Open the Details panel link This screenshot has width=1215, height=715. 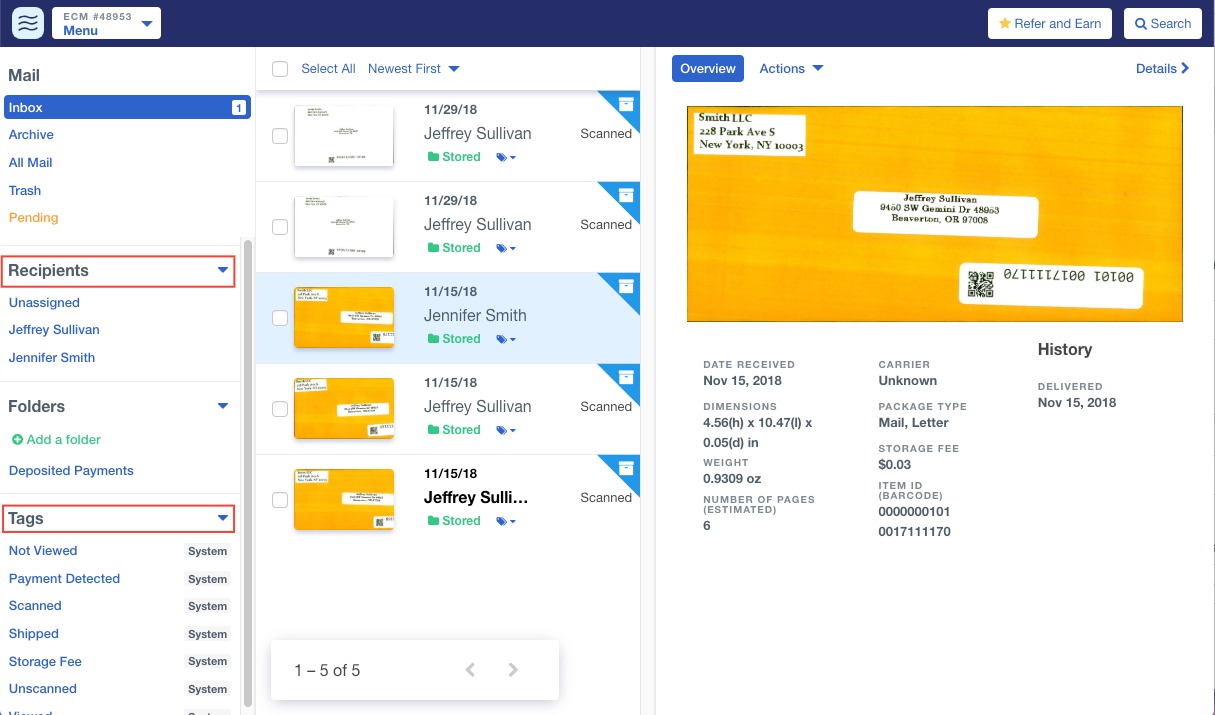coord(1163,69)
